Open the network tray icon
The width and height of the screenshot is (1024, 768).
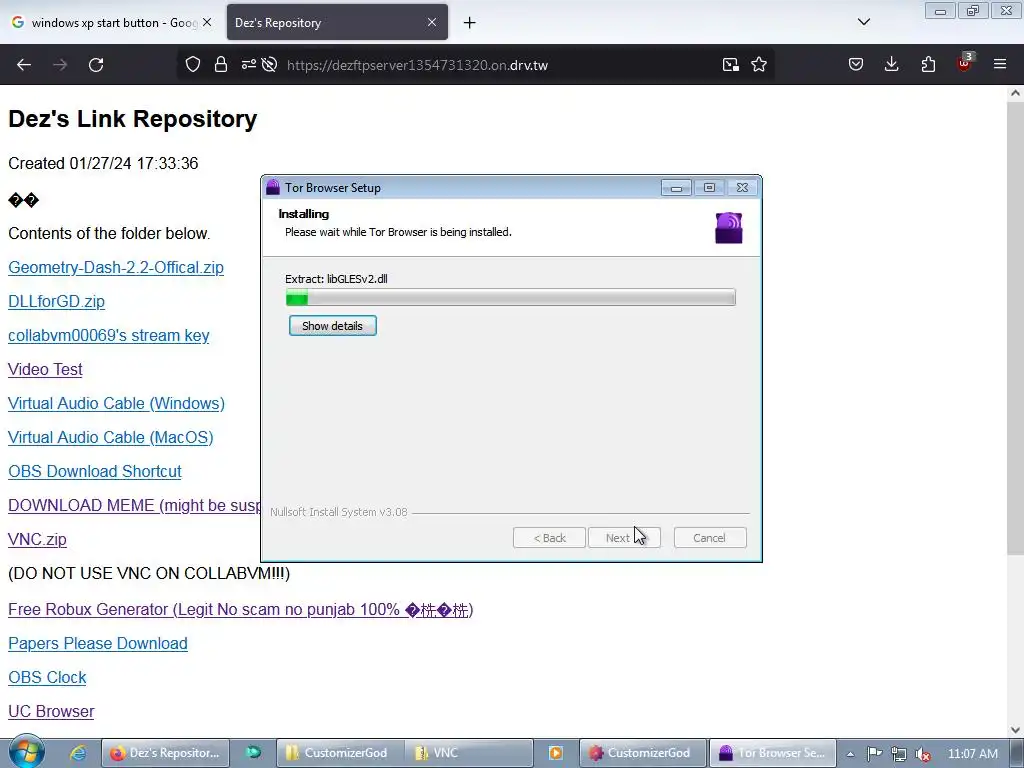pyautogui.click(x=899, y=754)
